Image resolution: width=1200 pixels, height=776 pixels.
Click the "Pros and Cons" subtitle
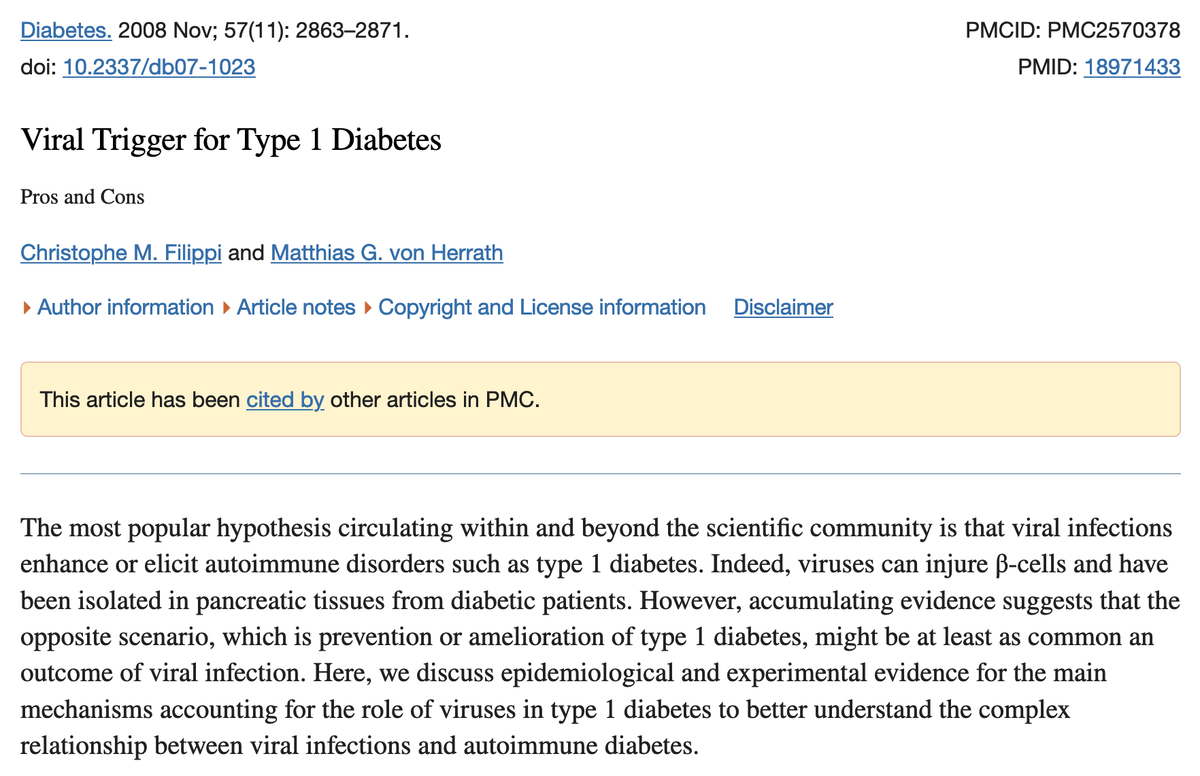point(82,197)
